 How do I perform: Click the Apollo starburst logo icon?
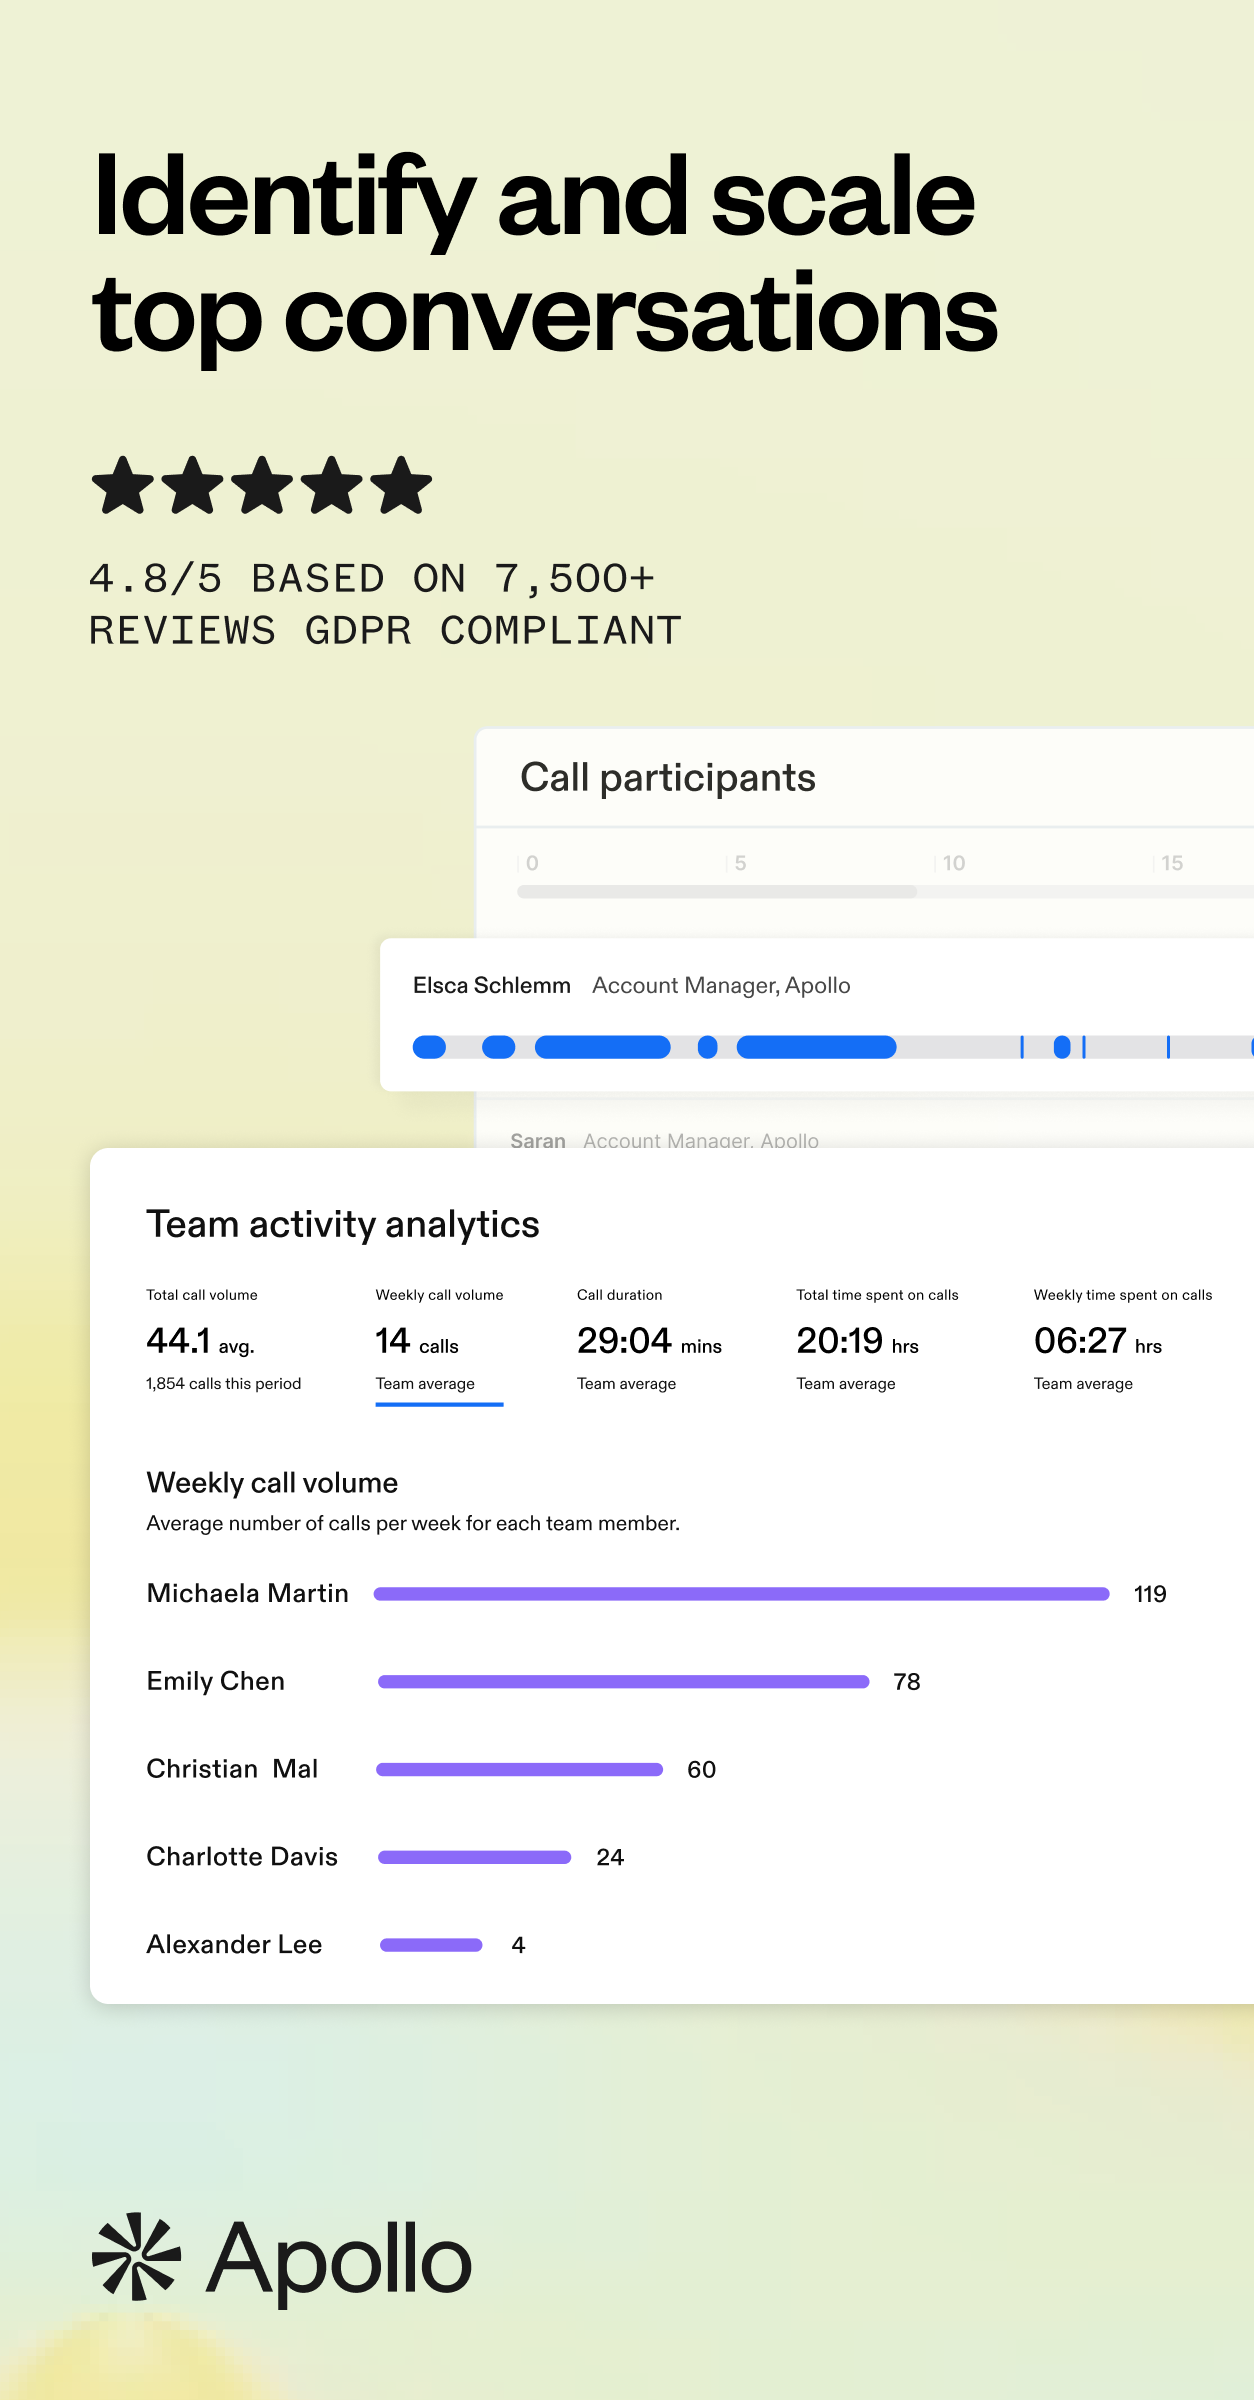click(x=136, y=2256)
